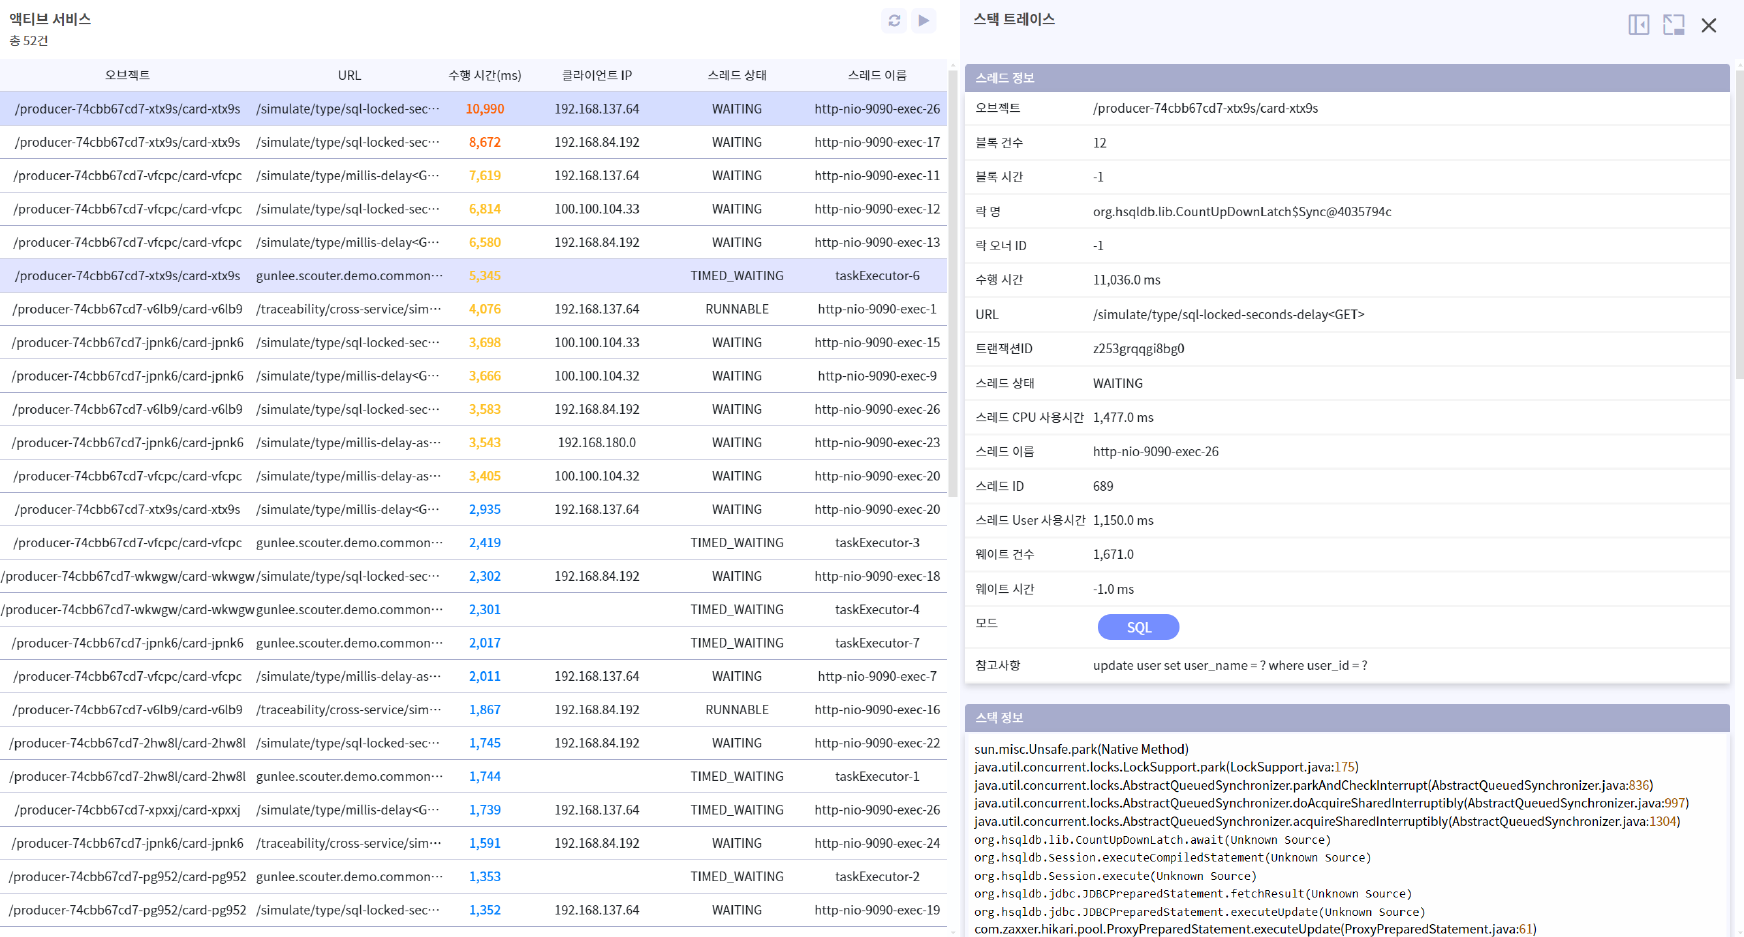Select row with thread http-nio-9090-exec-24
This screenshot has width=1744, height=937.
point(473,843)
